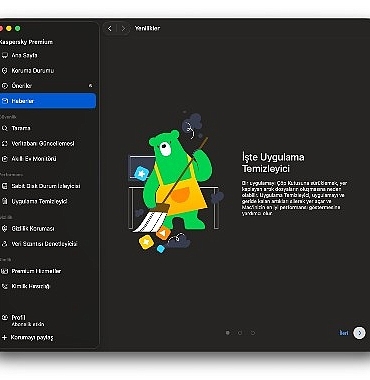Go forward with the right chevron

(123, 29)
